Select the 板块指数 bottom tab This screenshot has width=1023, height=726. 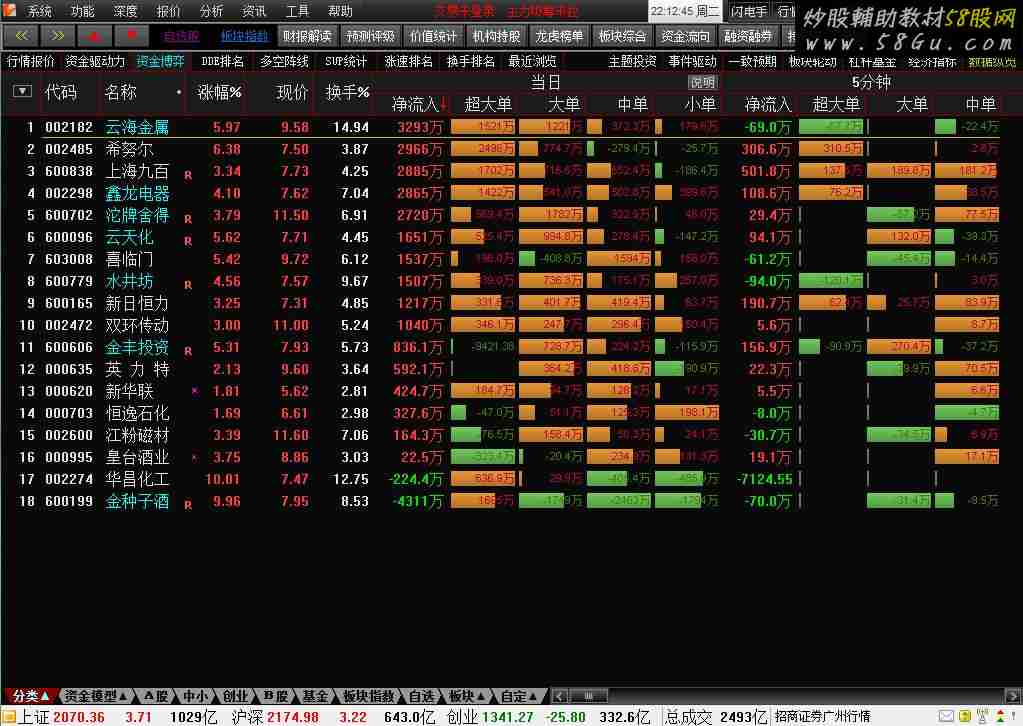point(369,696)
